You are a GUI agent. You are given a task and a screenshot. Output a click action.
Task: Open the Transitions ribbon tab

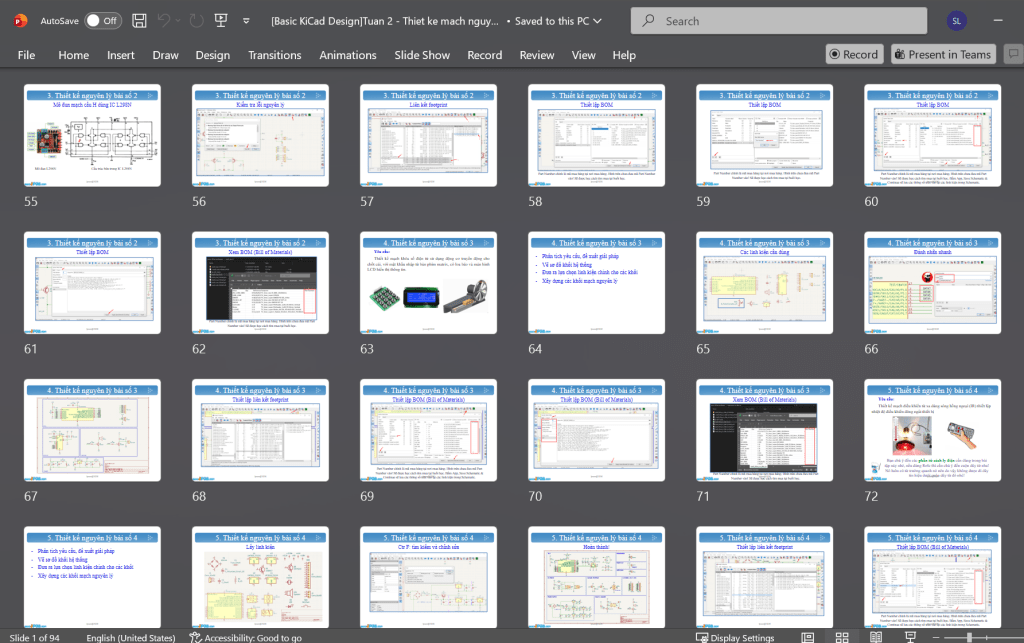[x=274, y=55]
